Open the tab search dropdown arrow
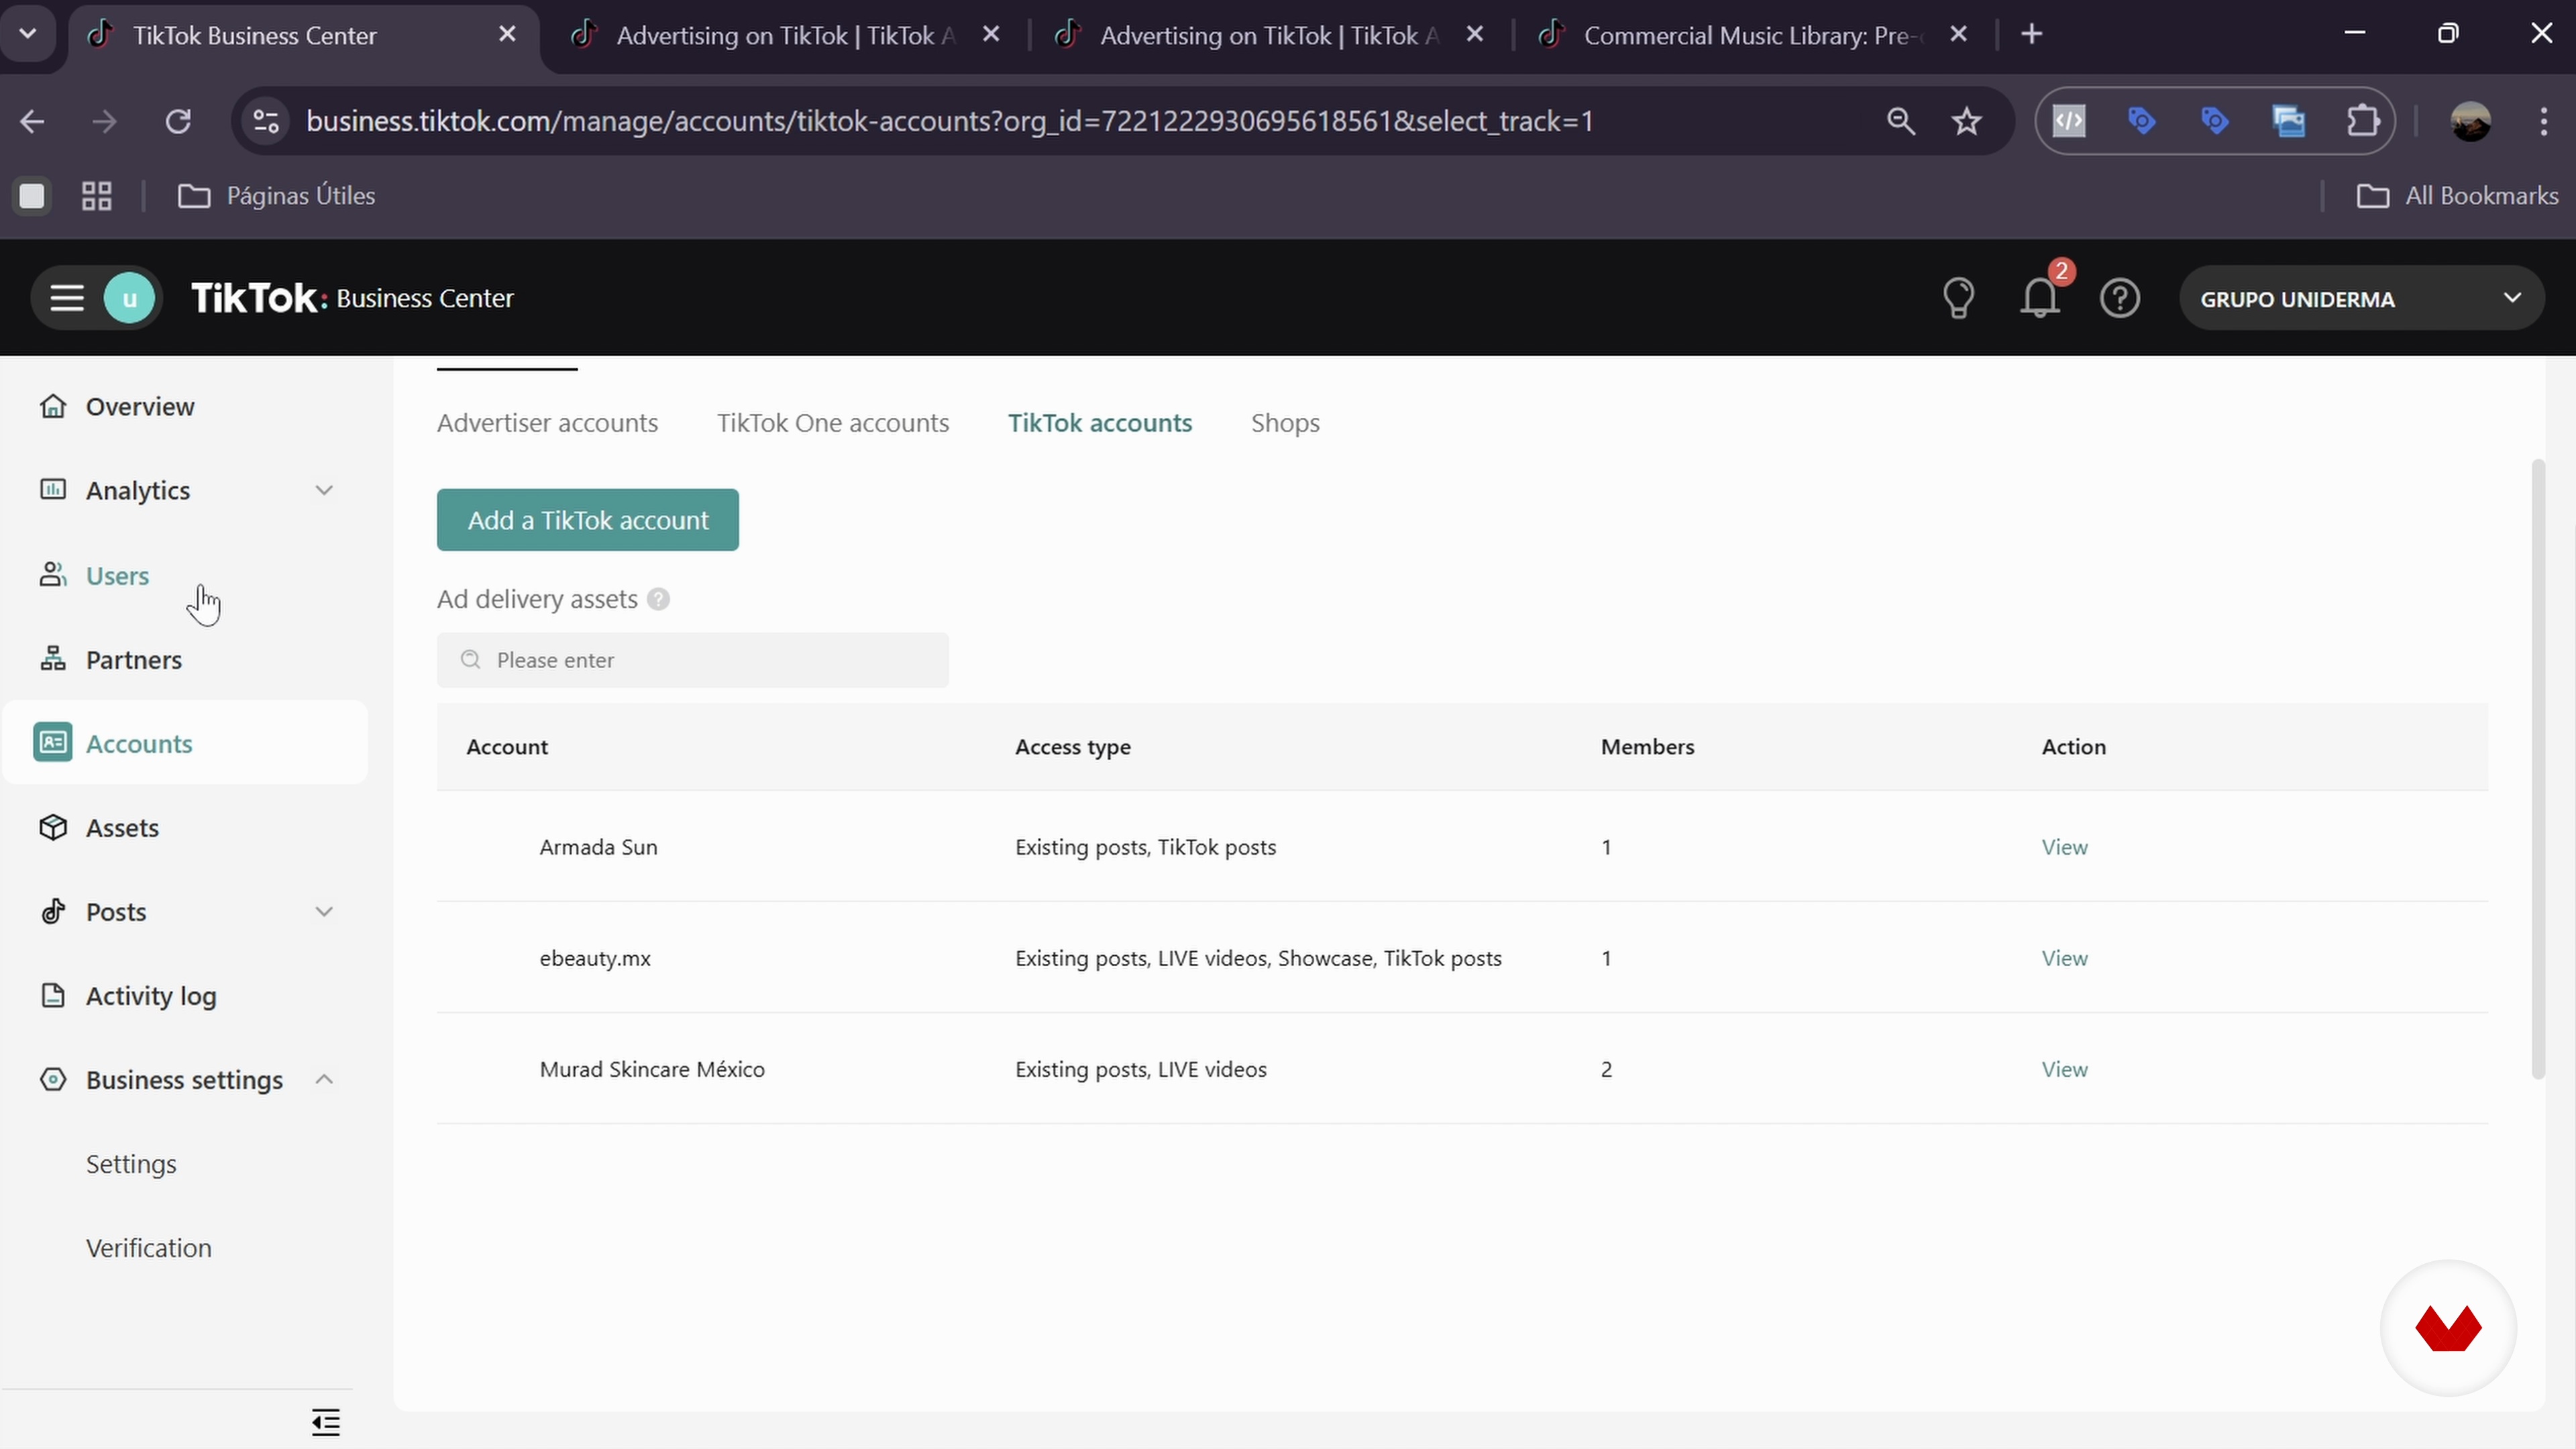 (28, 34)
